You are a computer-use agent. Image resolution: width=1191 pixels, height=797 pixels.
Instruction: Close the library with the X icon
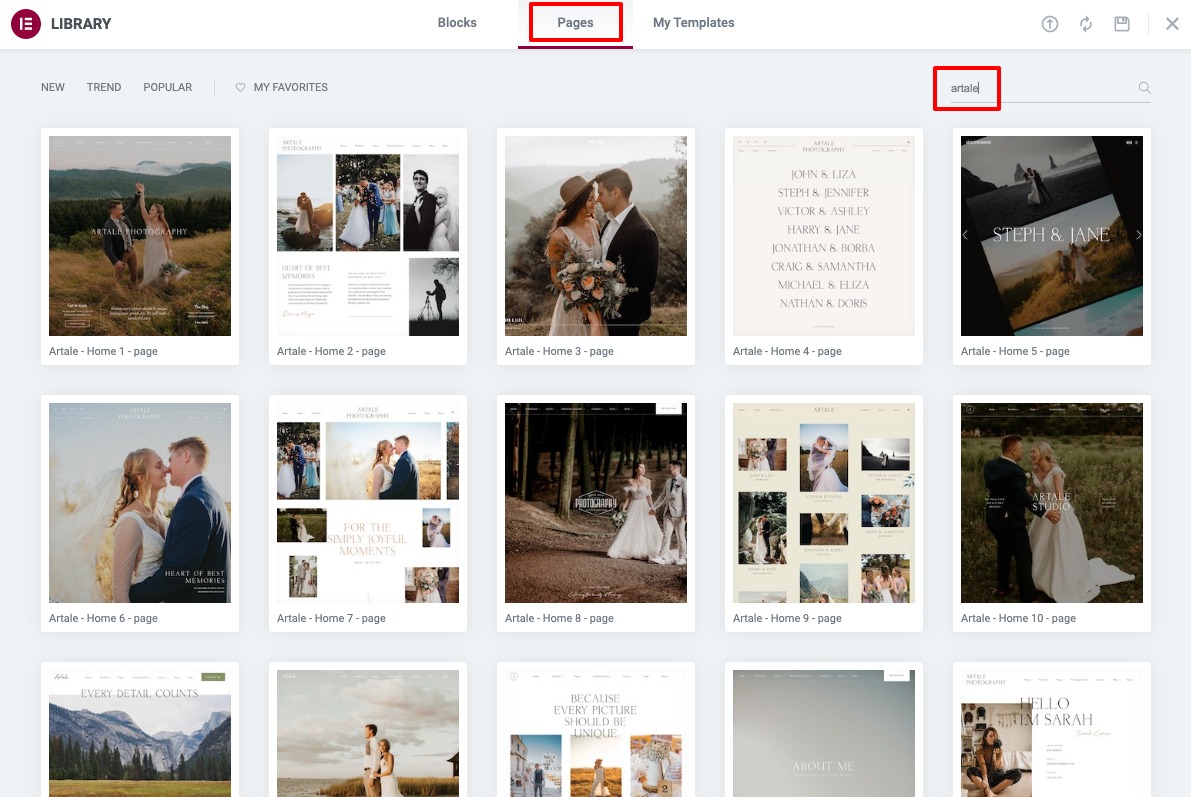coord(1172,23)
